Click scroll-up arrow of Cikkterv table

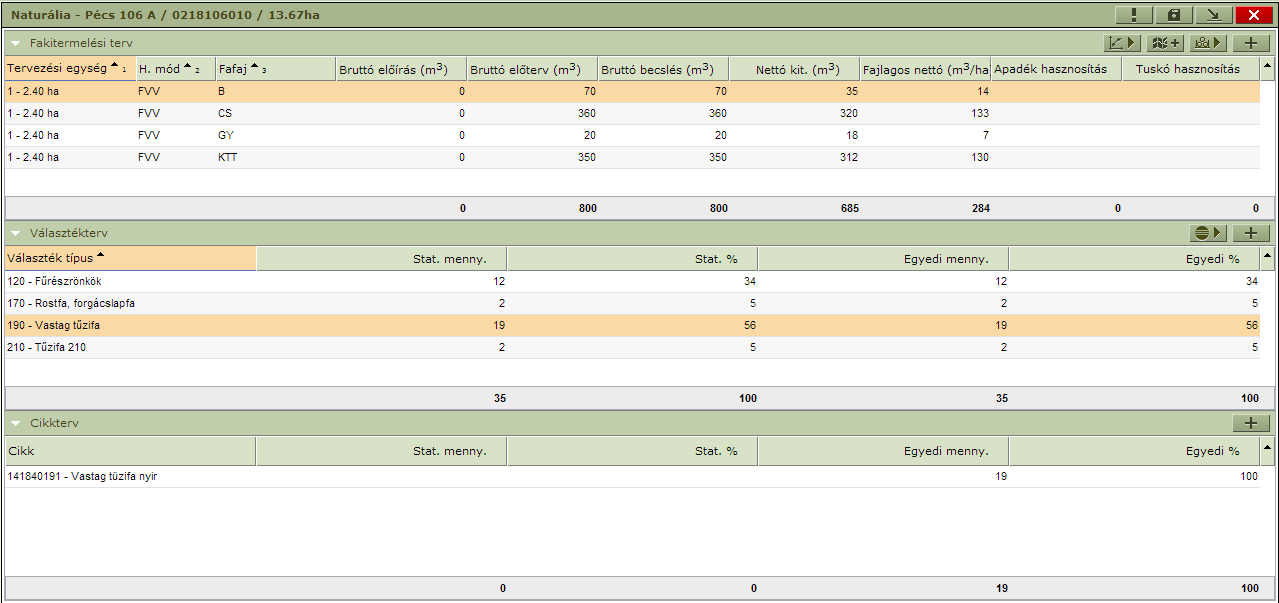[x=1268, y=450]
